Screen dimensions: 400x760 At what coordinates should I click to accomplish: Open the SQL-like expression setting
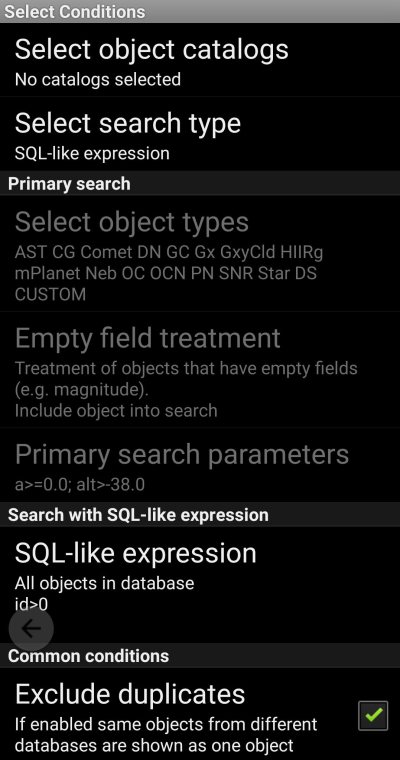pos(200,585)
